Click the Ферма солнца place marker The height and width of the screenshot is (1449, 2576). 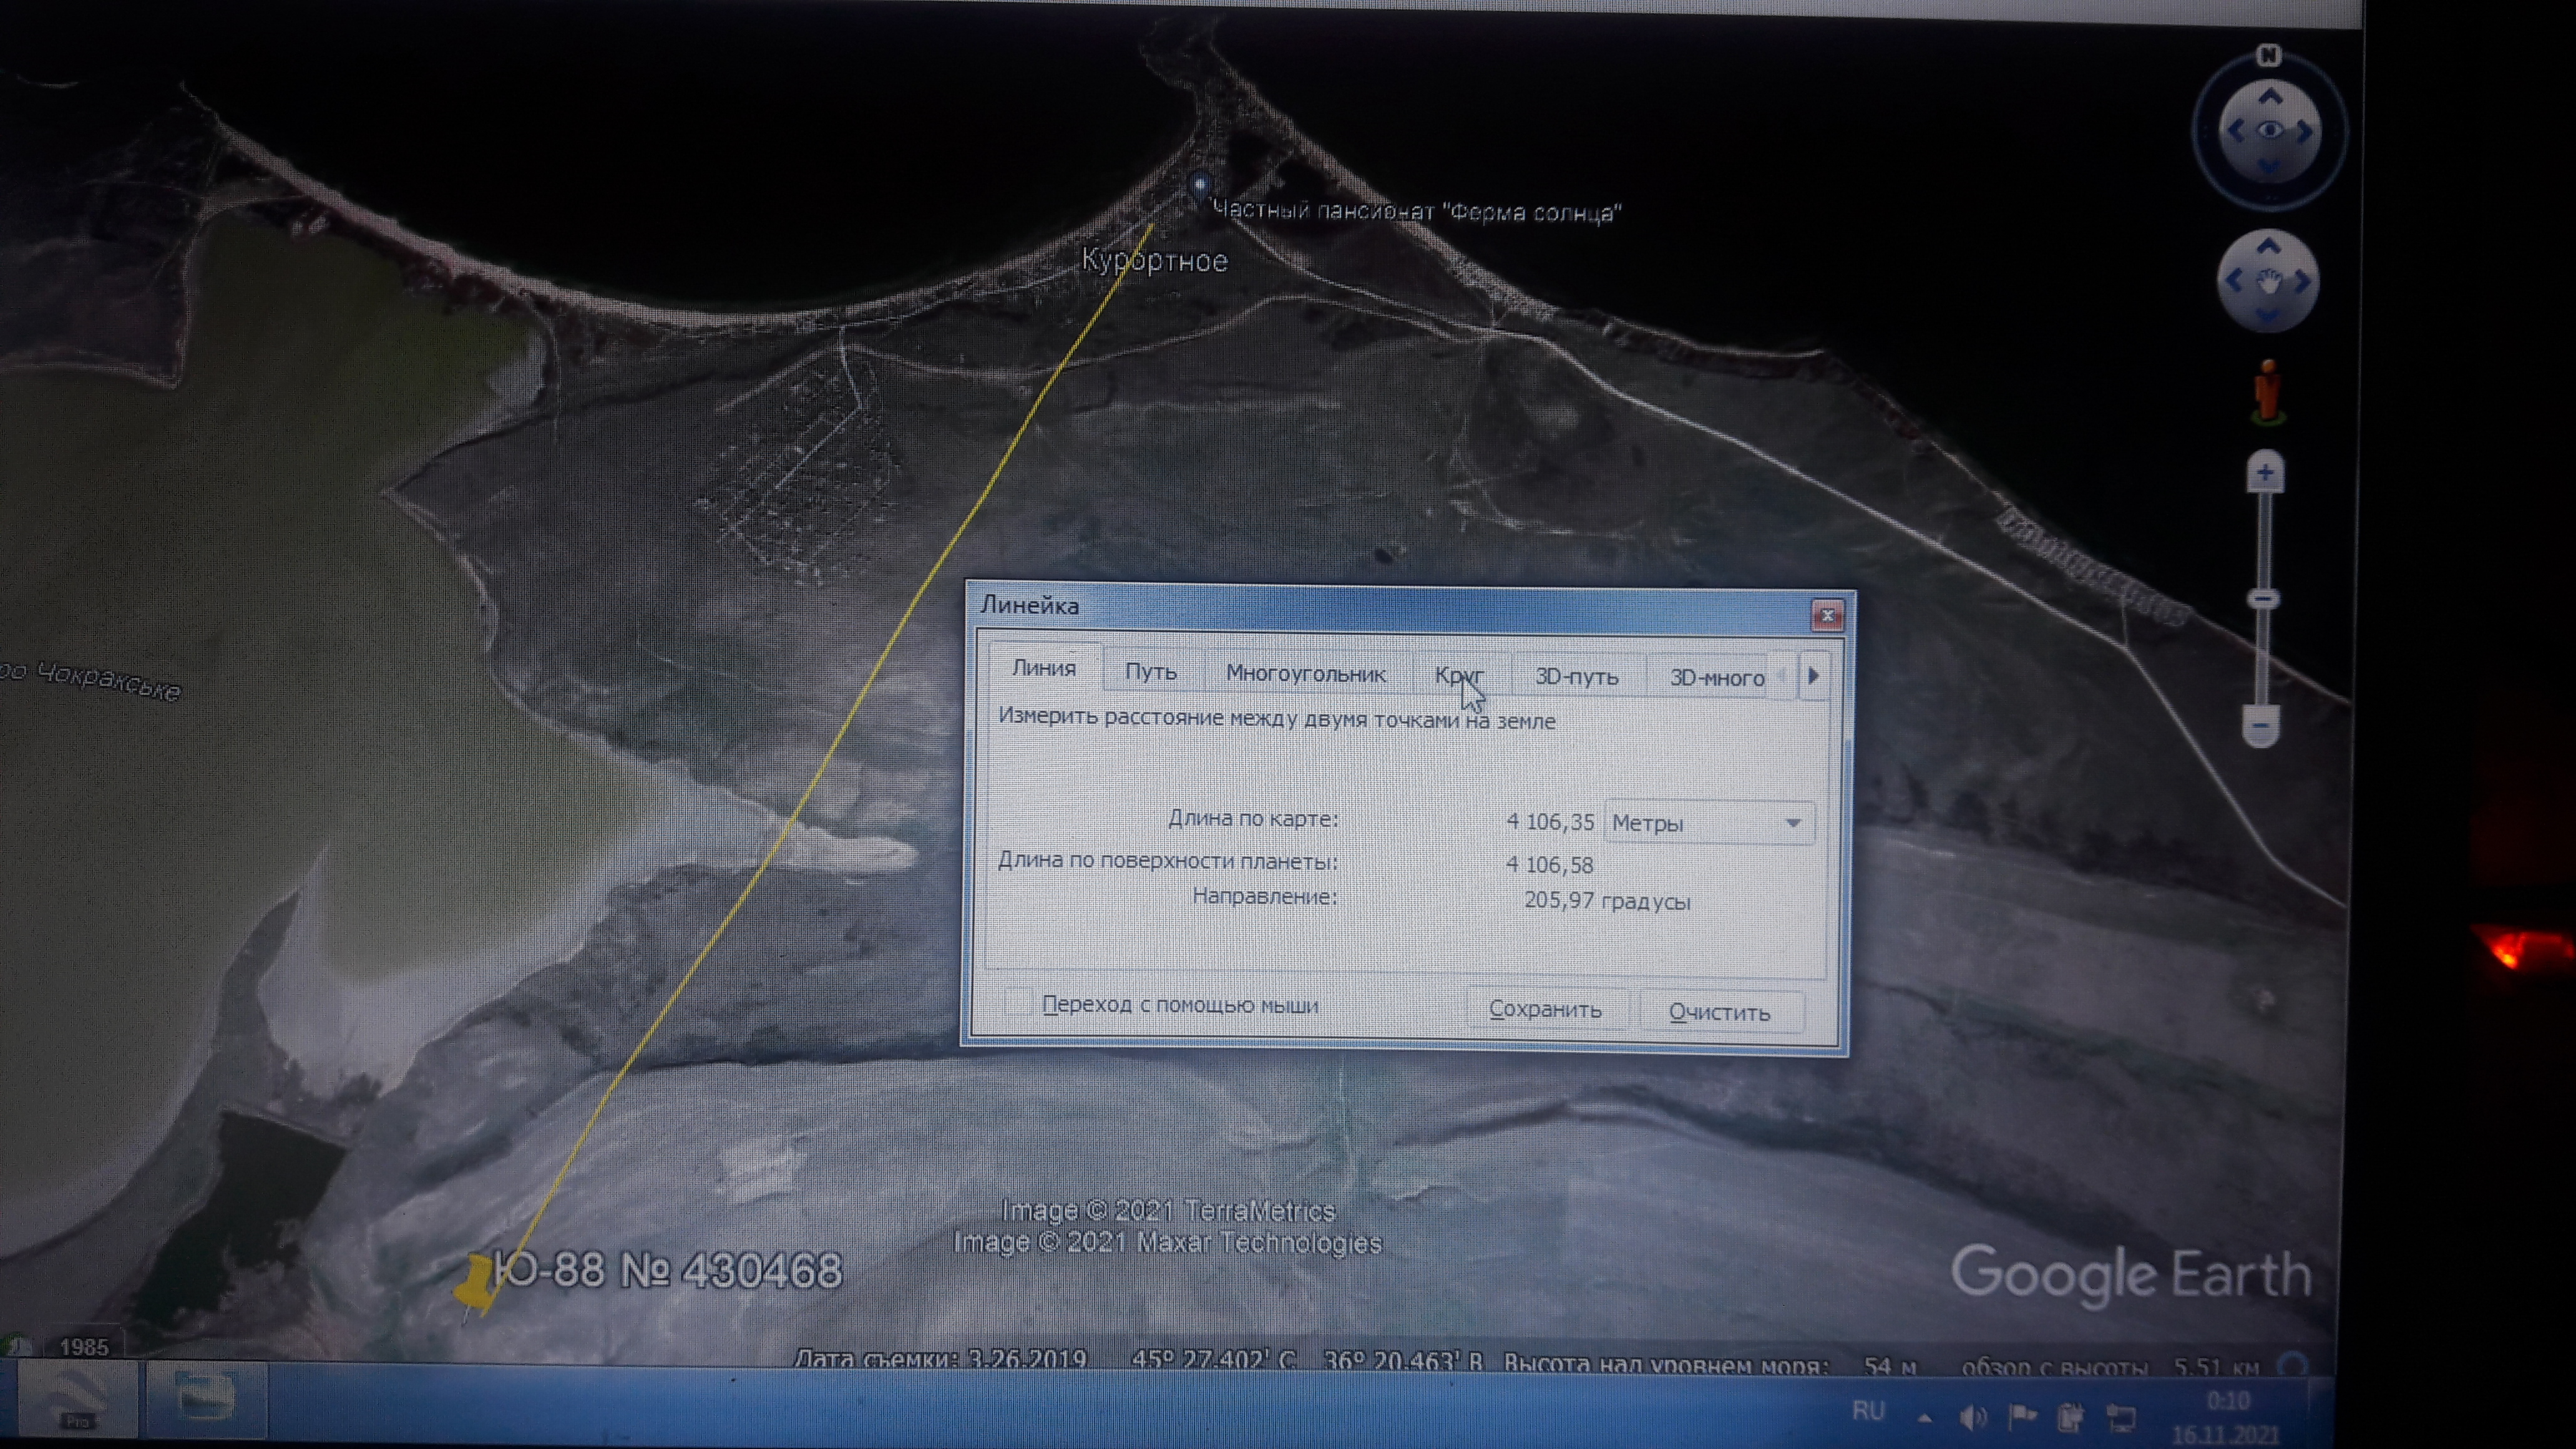[1200, 185]
